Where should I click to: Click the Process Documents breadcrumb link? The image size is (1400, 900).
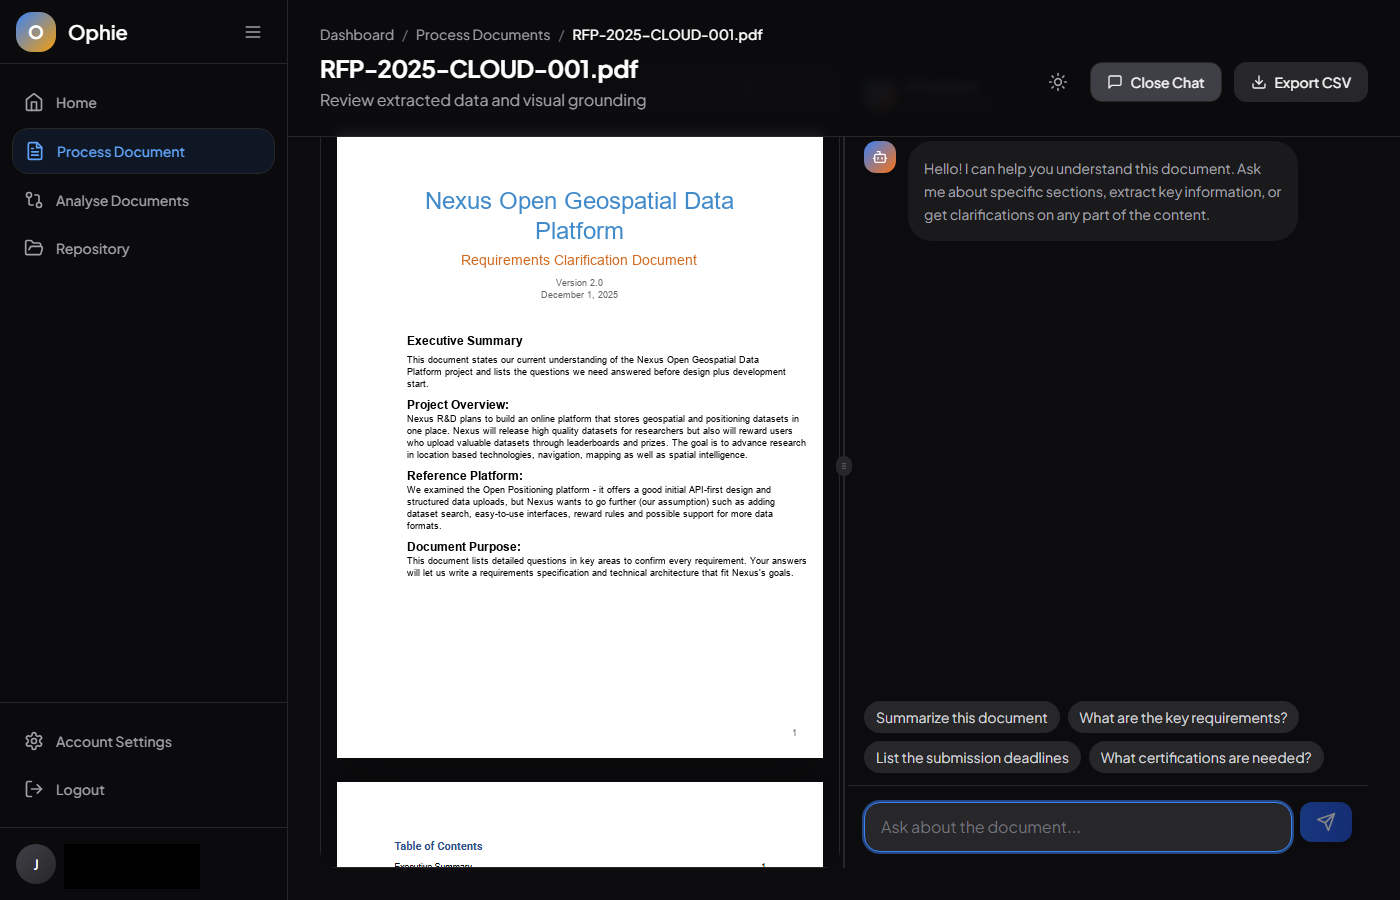pos(483,34)
